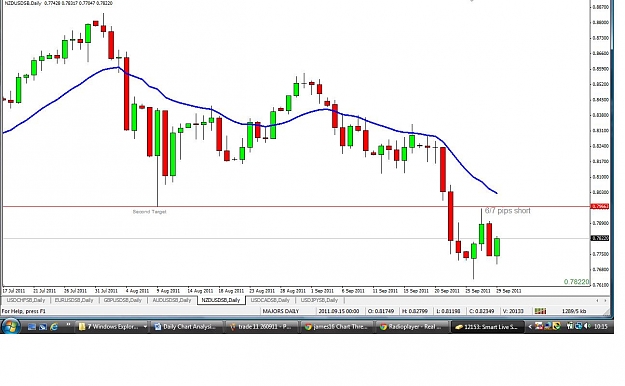
Task: Click 'For Help, press F1' status text
Action: pos(24,311)
